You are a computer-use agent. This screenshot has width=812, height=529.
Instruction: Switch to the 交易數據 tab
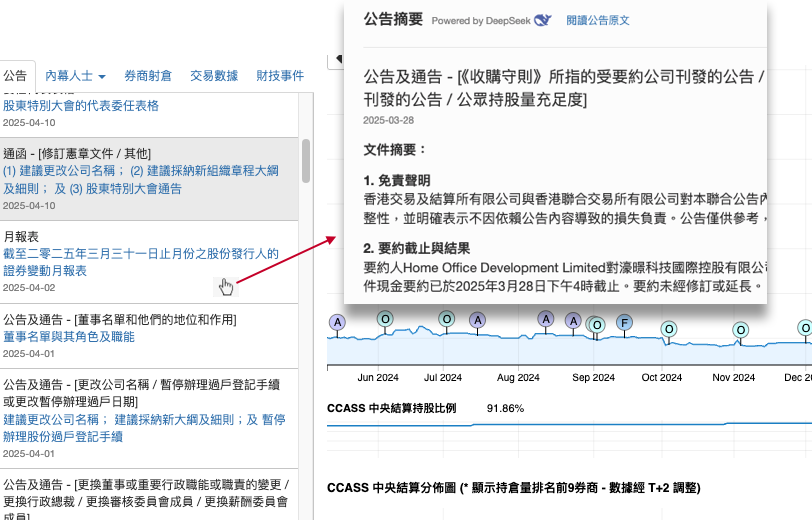pyautogui.click(x=214, y=76)
